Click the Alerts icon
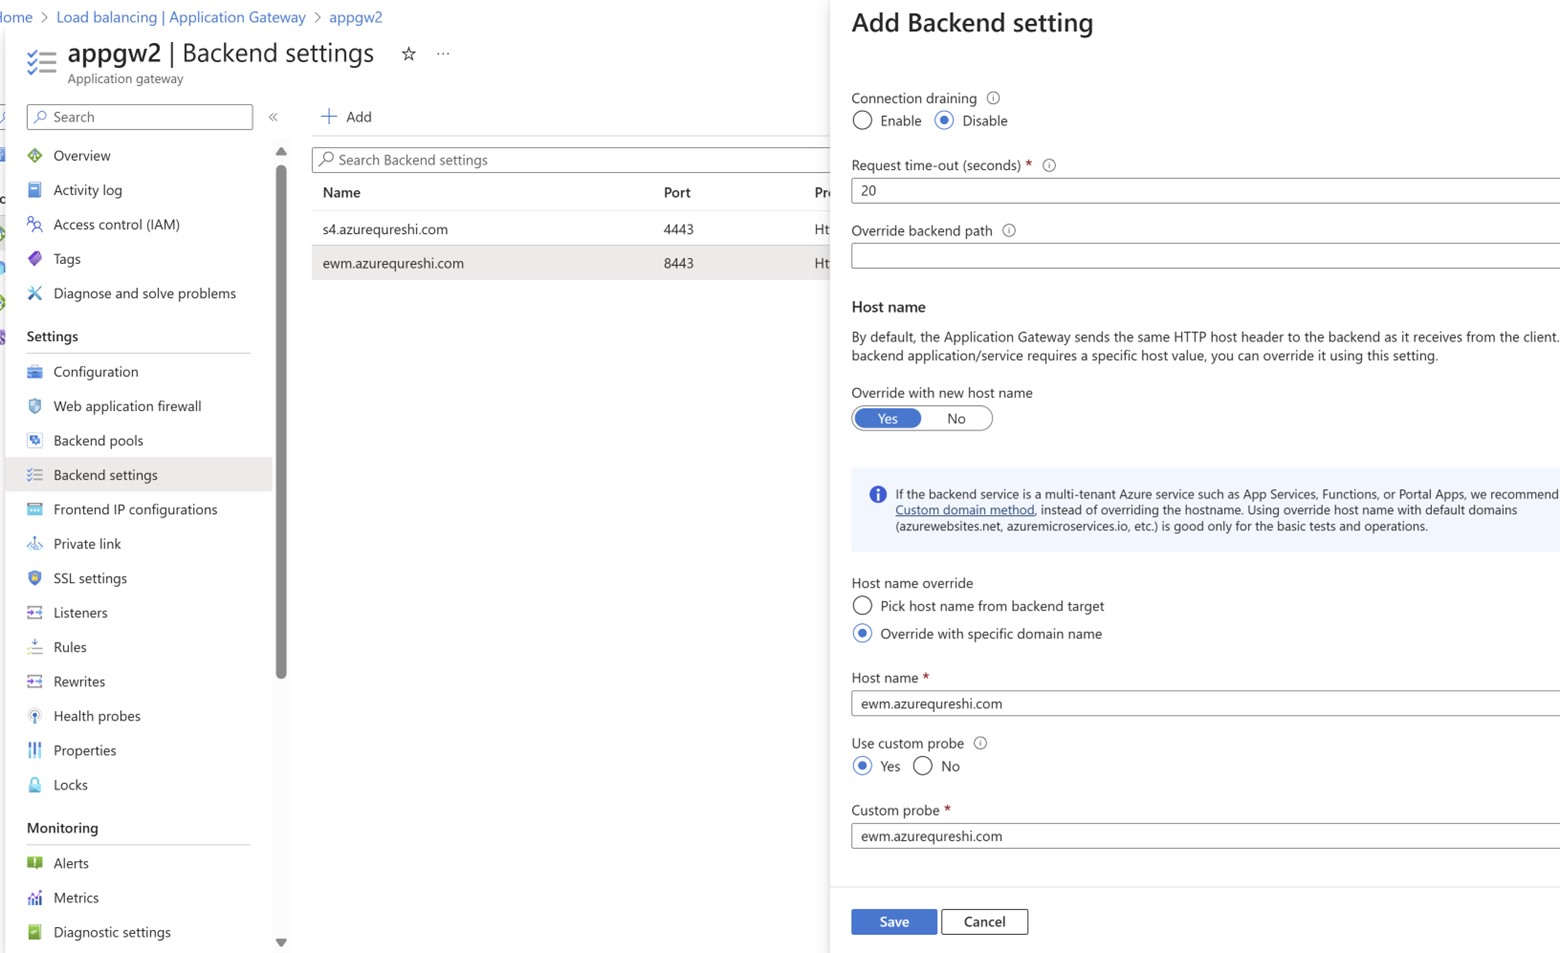 point(35,863)
